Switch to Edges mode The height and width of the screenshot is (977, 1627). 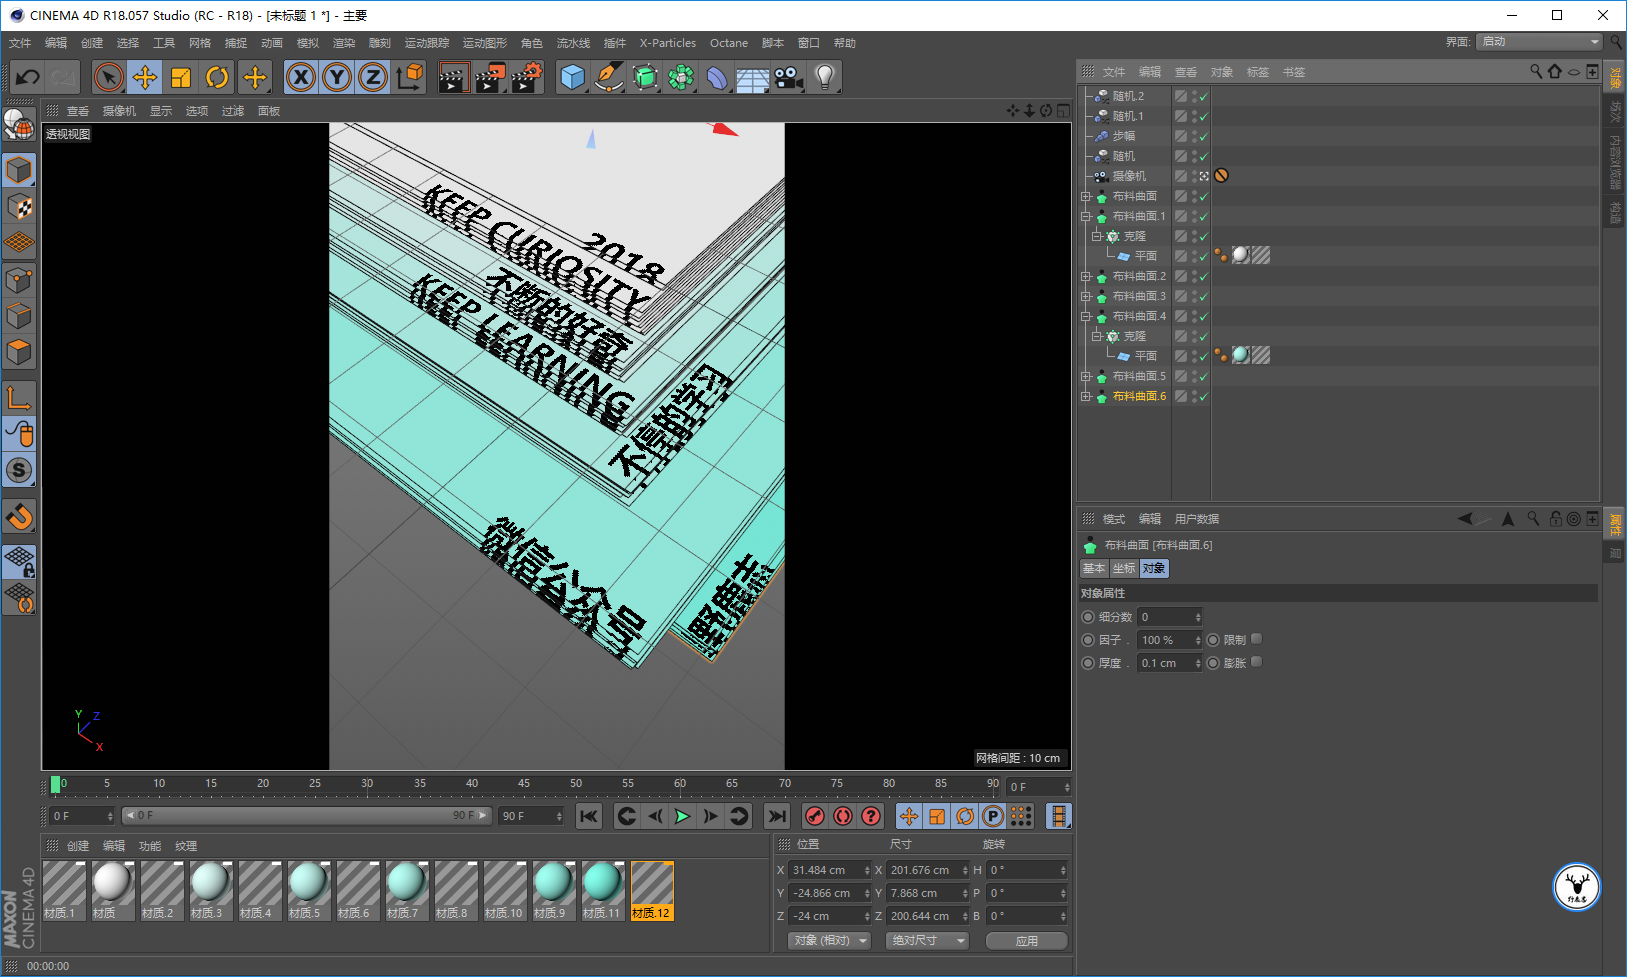(19, 316)
